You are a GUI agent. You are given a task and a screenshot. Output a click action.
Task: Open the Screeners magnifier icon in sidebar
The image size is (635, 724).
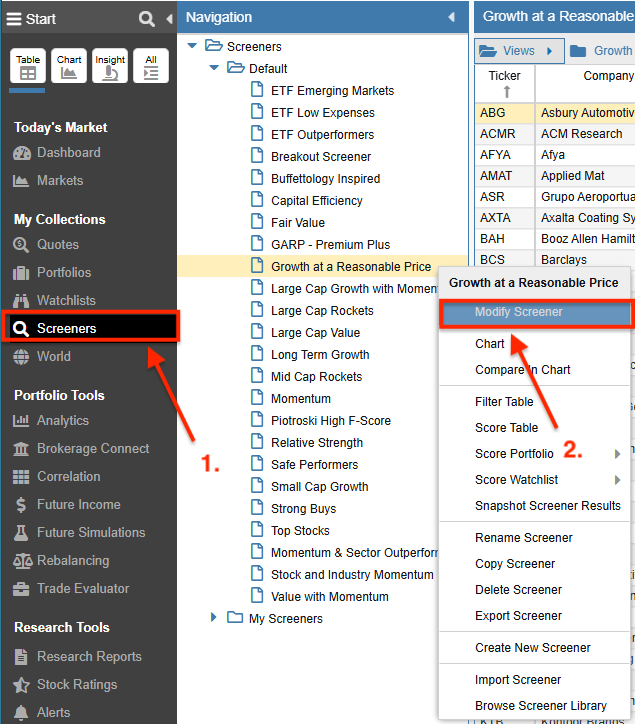(21, 329)
